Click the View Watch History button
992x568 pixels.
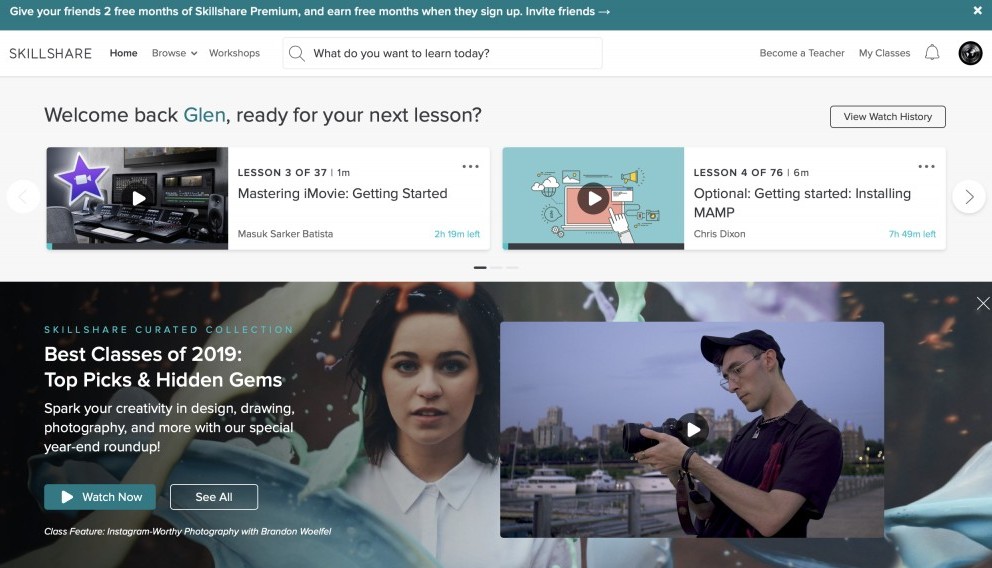(888, 116)
